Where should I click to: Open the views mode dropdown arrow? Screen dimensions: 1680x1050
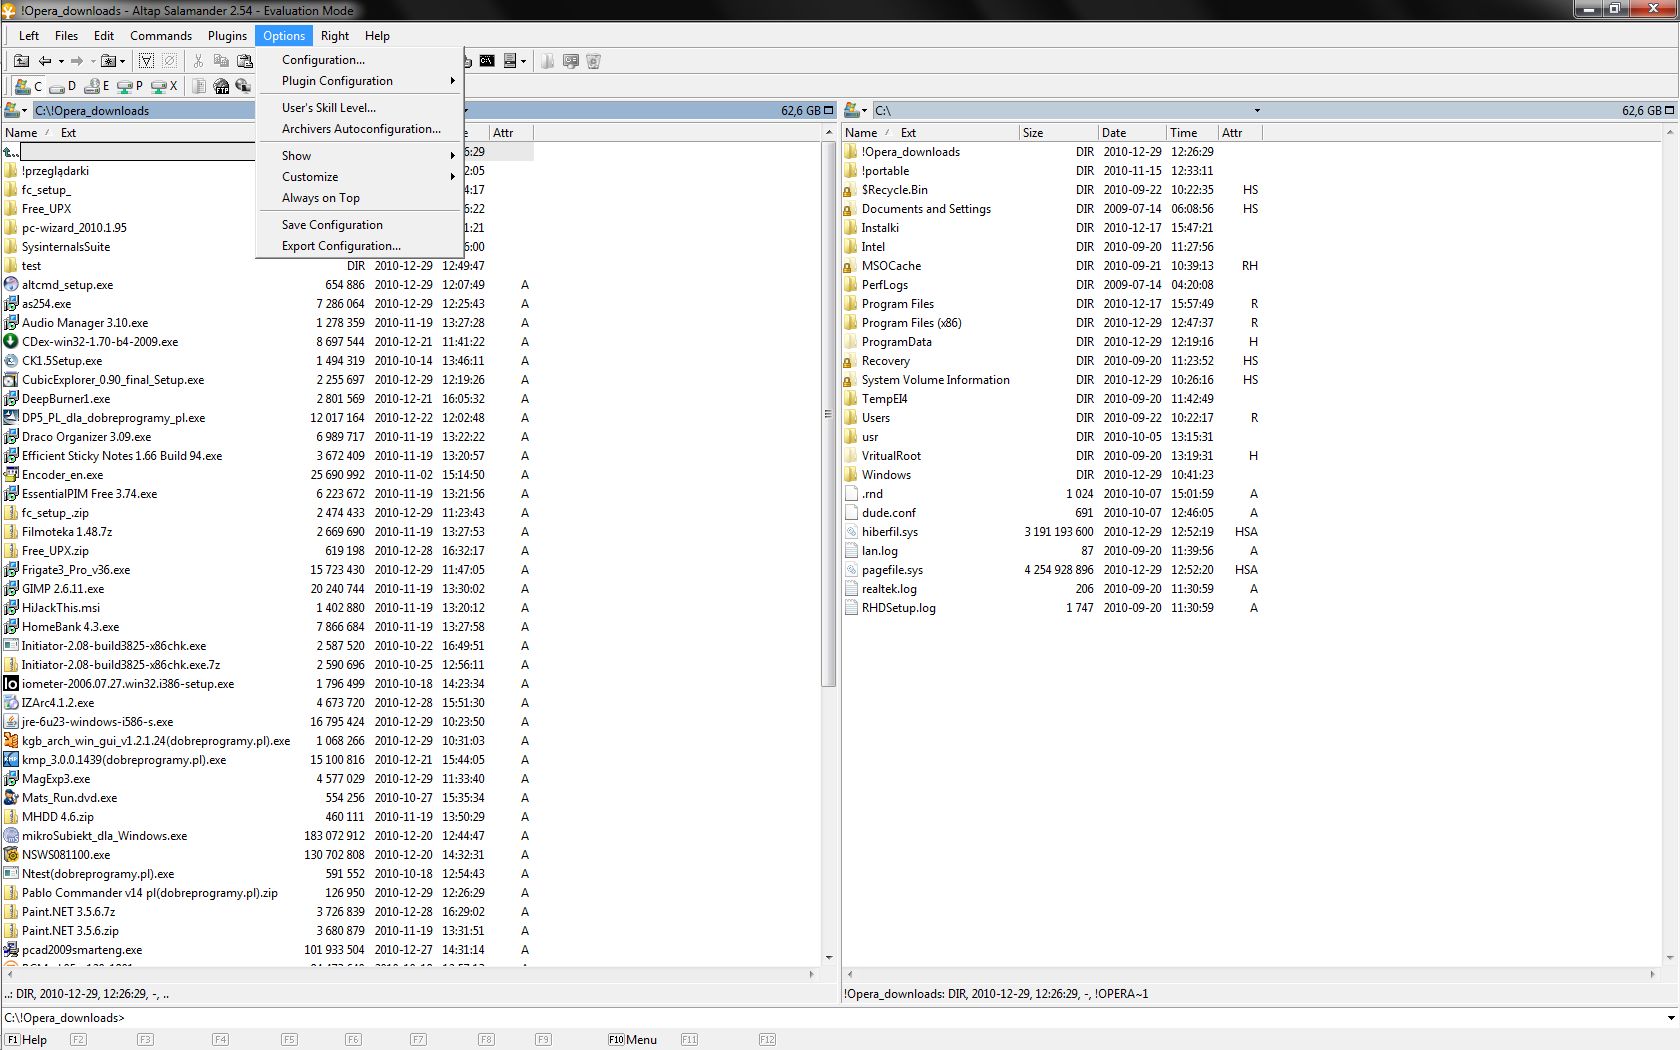523,61
